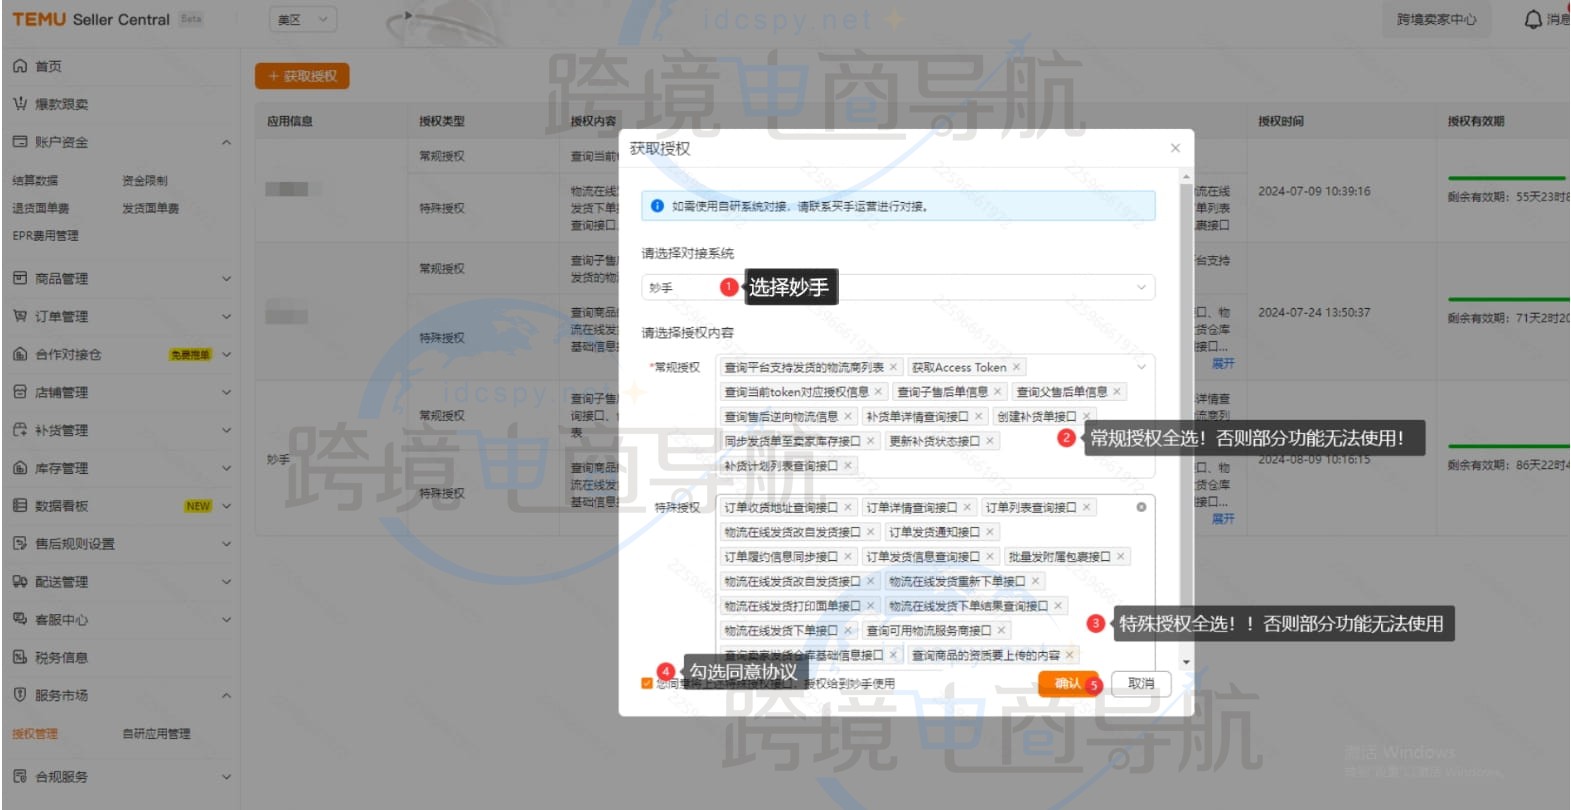Click the 配送管理 truck icon
Screen dimensions: 1571x810
tap(20, 581)
